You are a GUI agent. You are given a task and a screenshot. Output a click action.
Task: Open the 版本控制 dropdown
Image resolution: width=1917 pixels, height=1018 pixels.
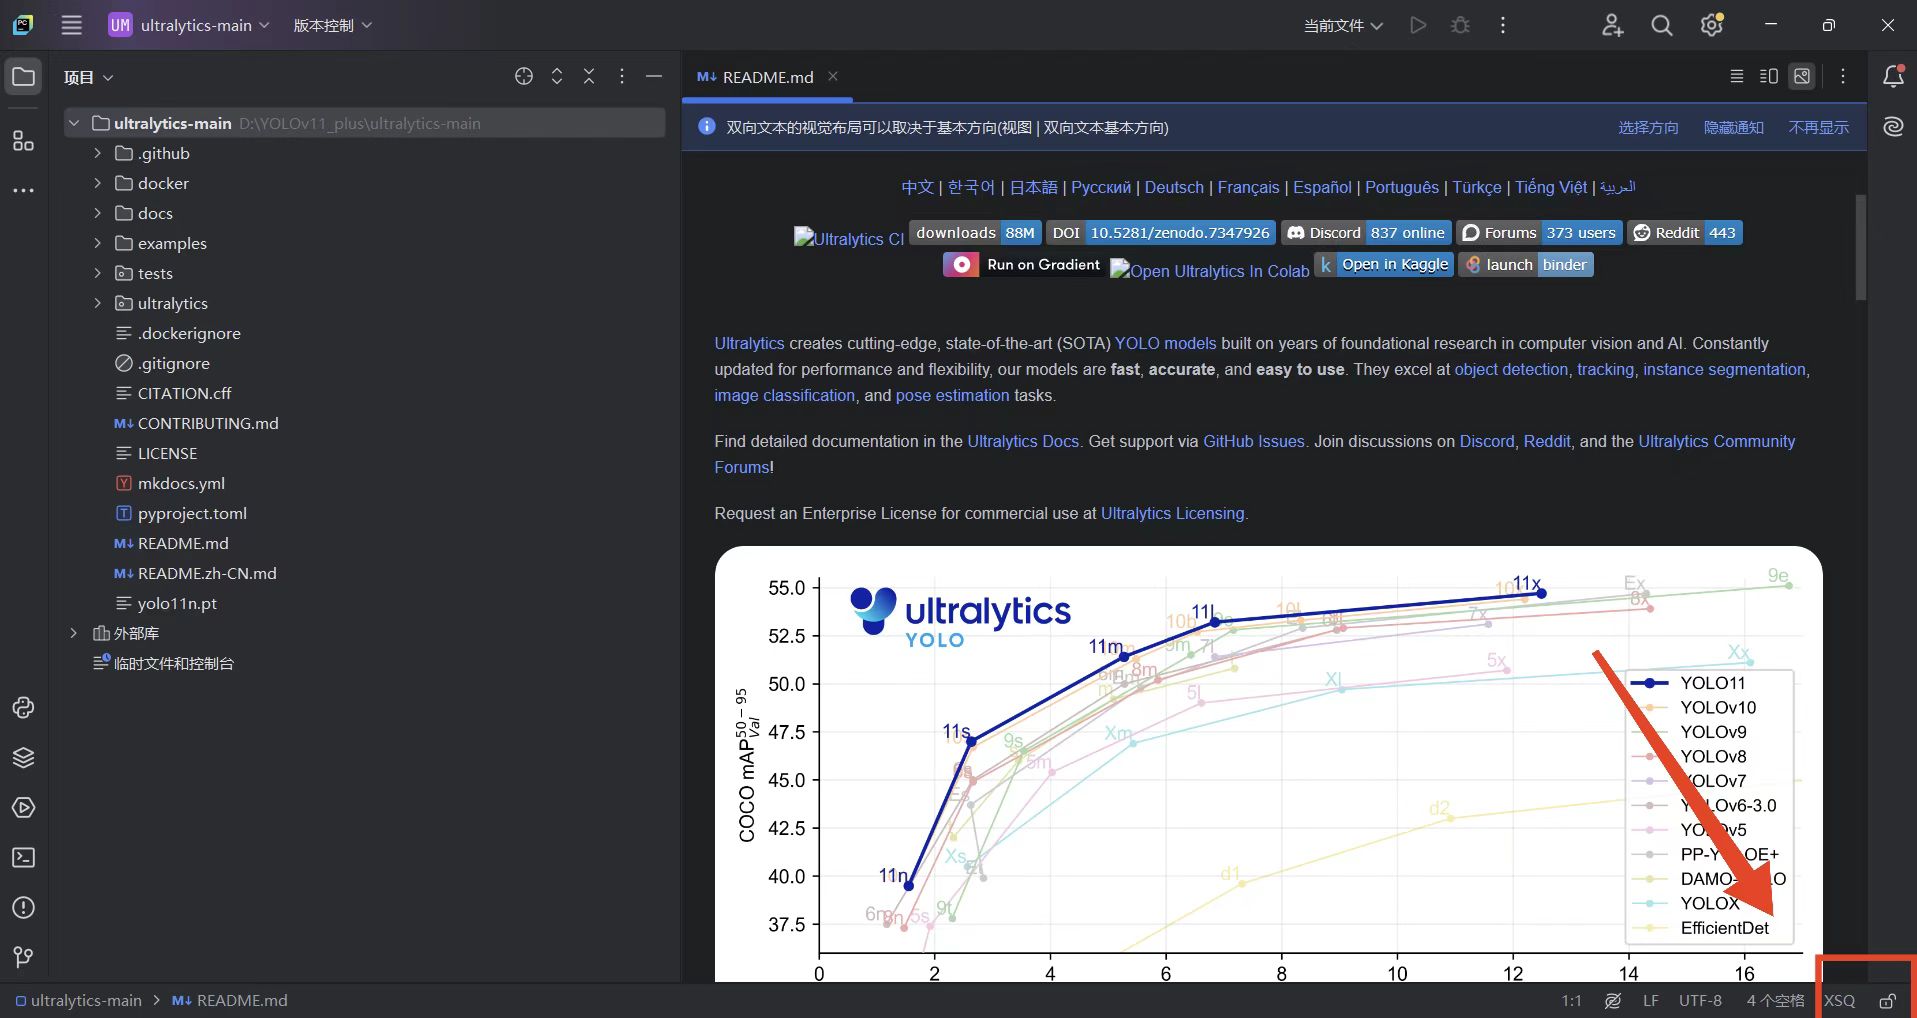[x=332, y=25]
